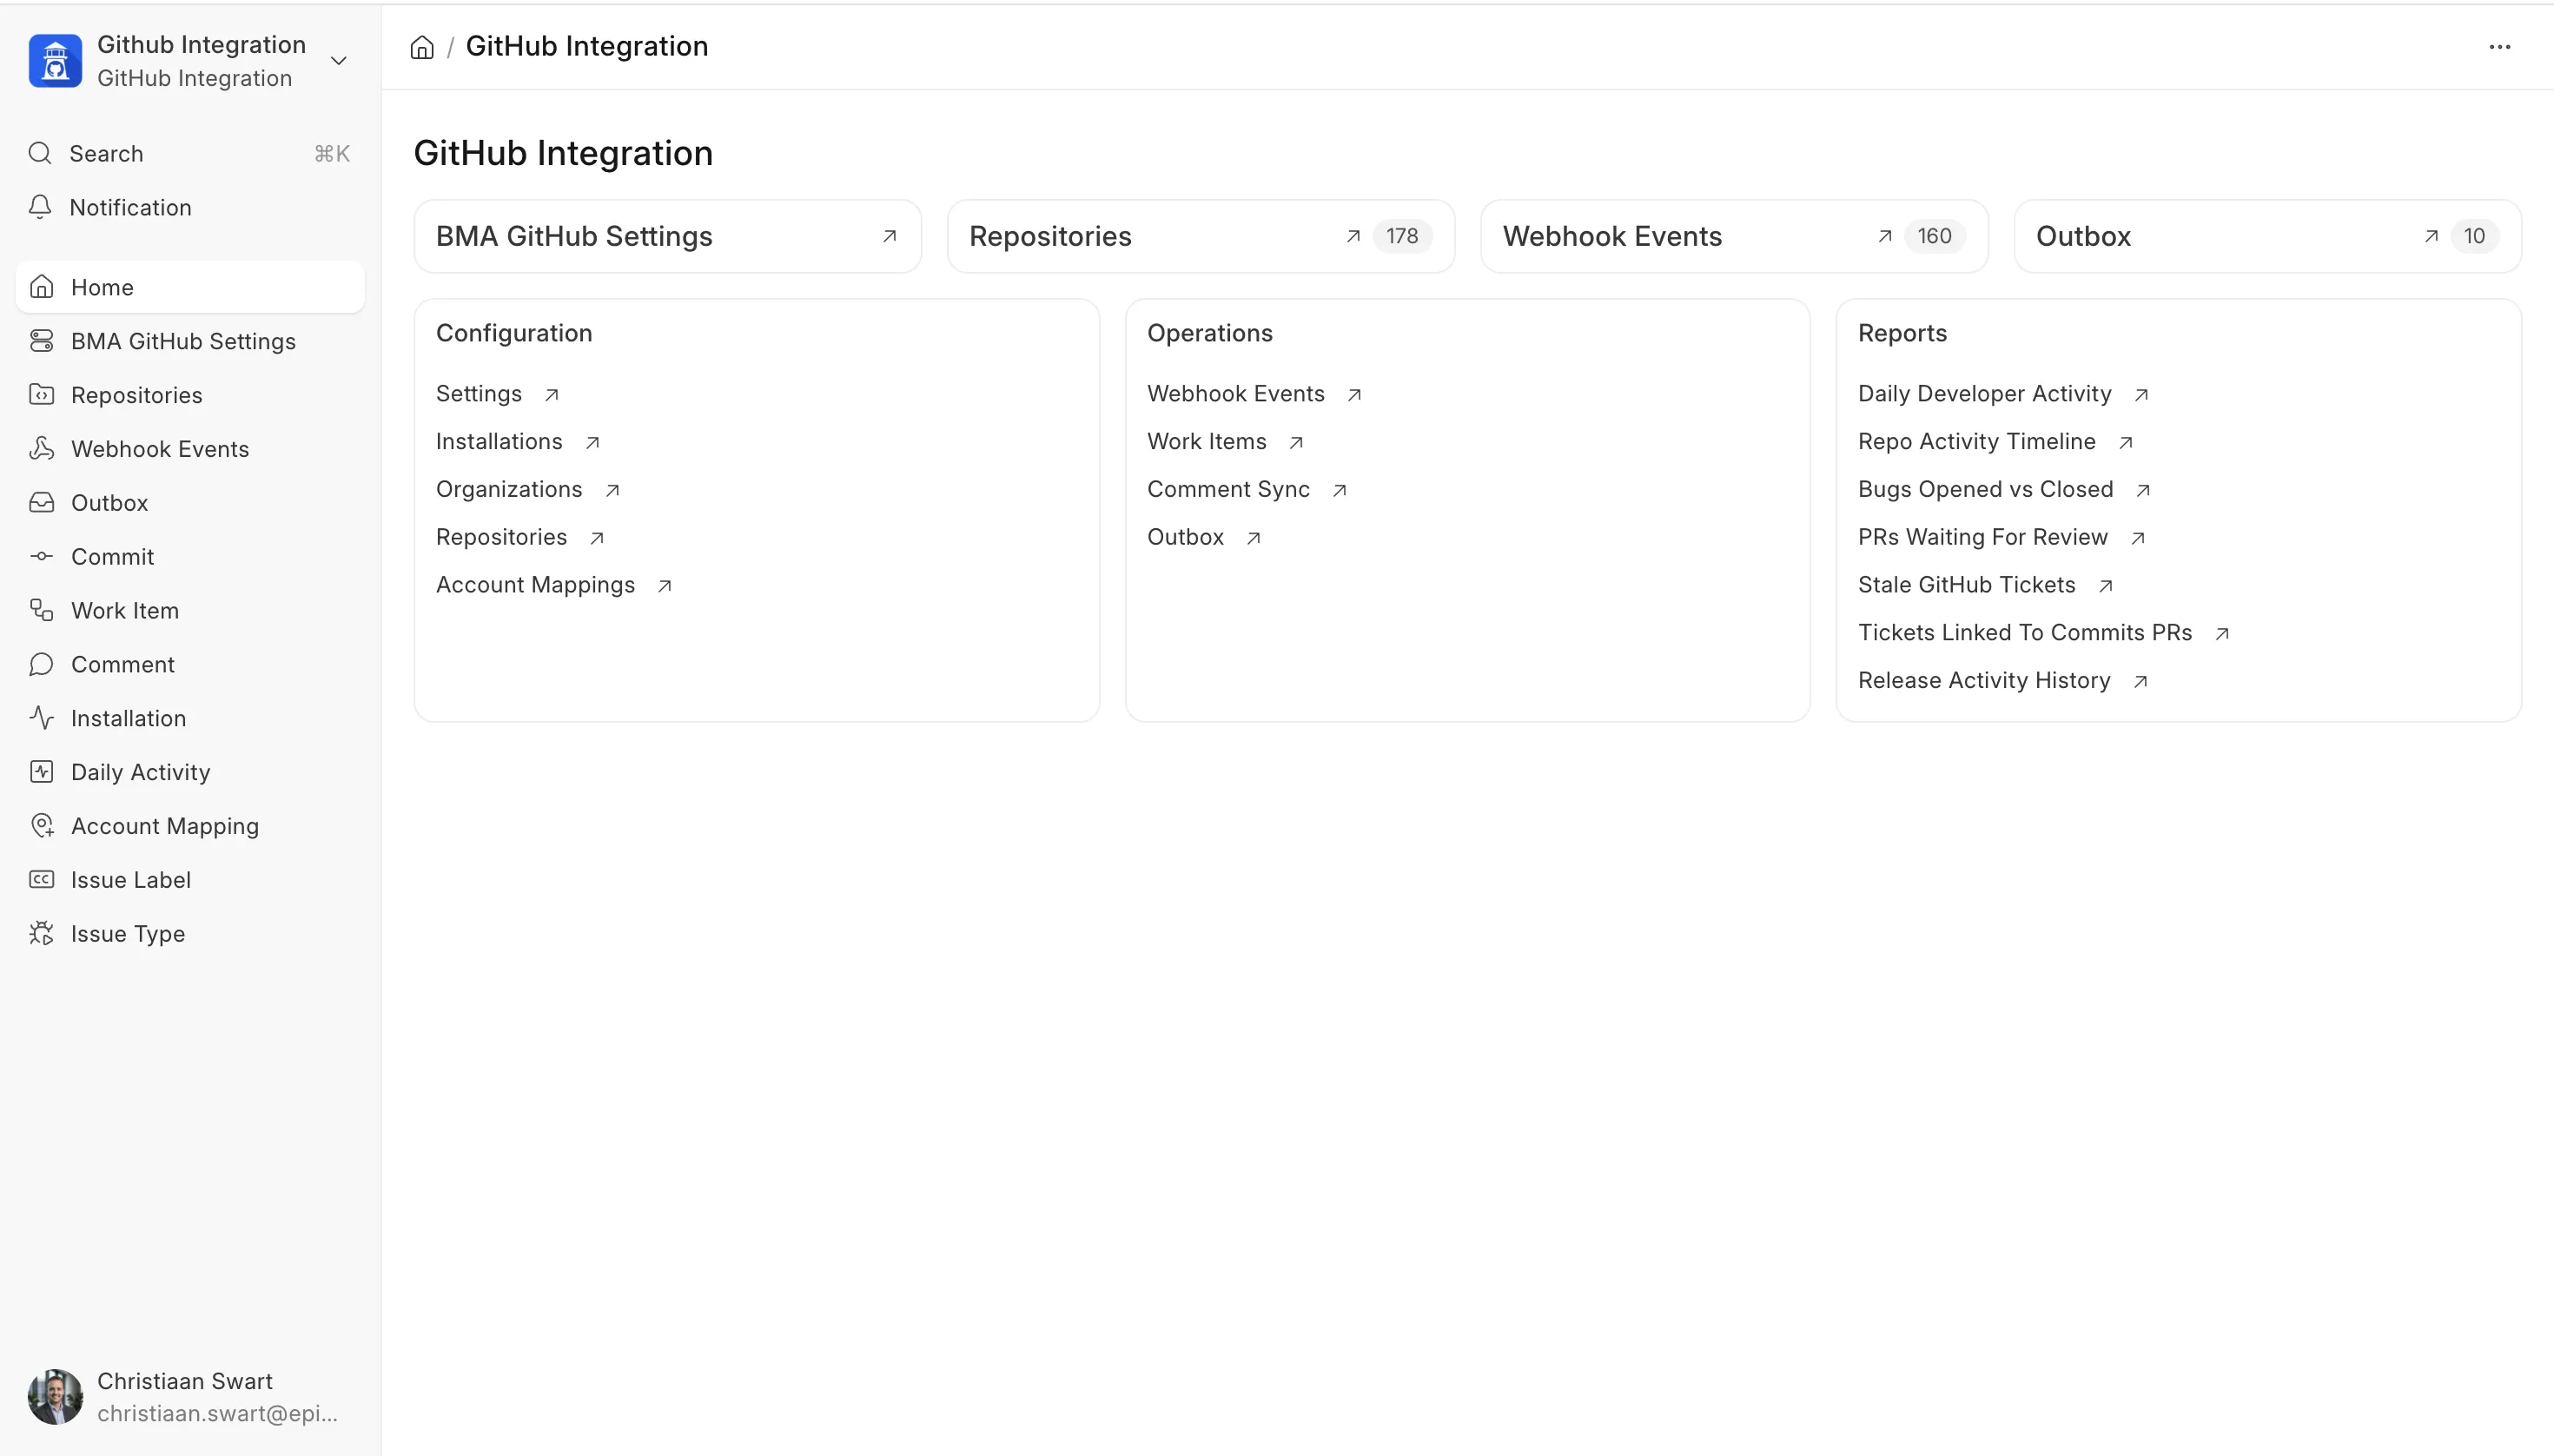Click arrow icon beside Operations Webhook Events
2554x1456 pixels.
point(1355,395)
